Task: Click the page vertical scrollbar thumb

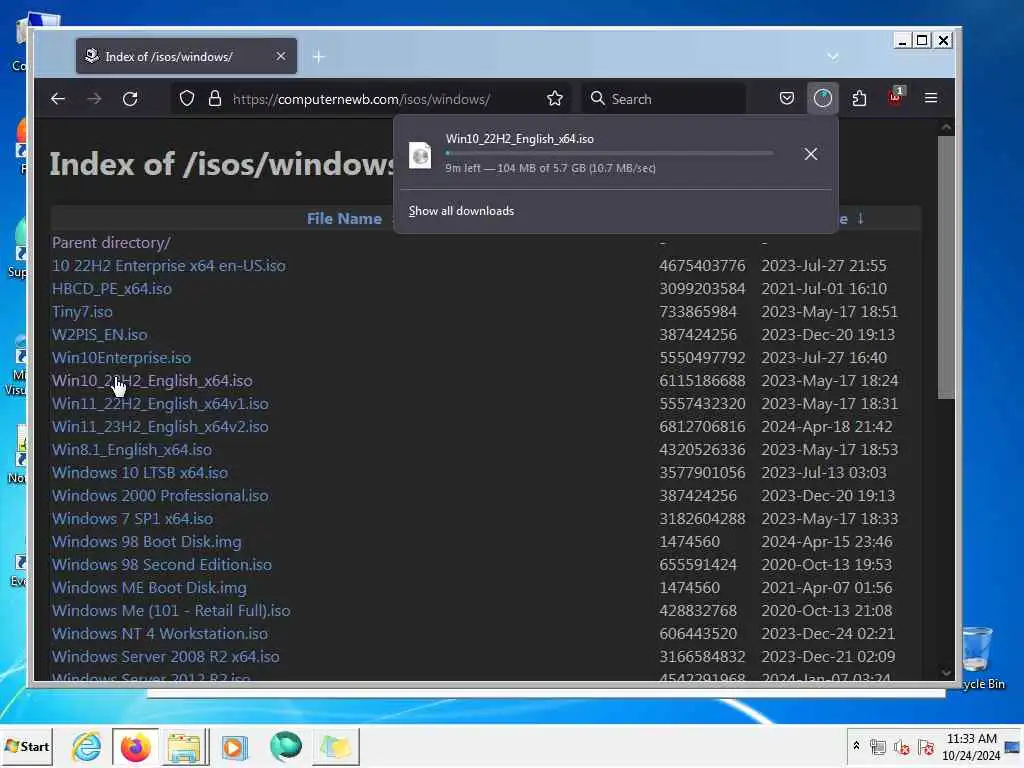Action: tap(946, 266)
